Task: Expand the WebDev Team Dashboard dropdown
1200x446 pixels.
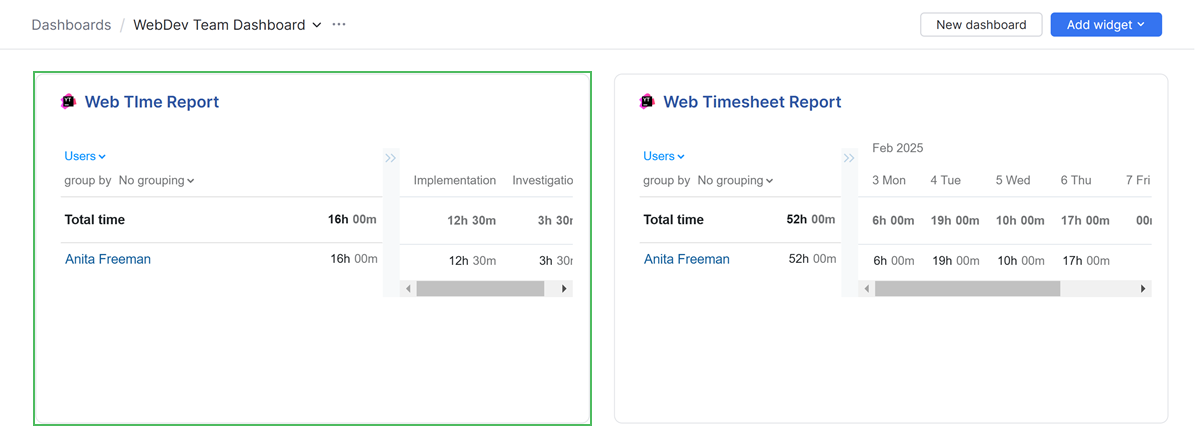Action: pos(317,25)
